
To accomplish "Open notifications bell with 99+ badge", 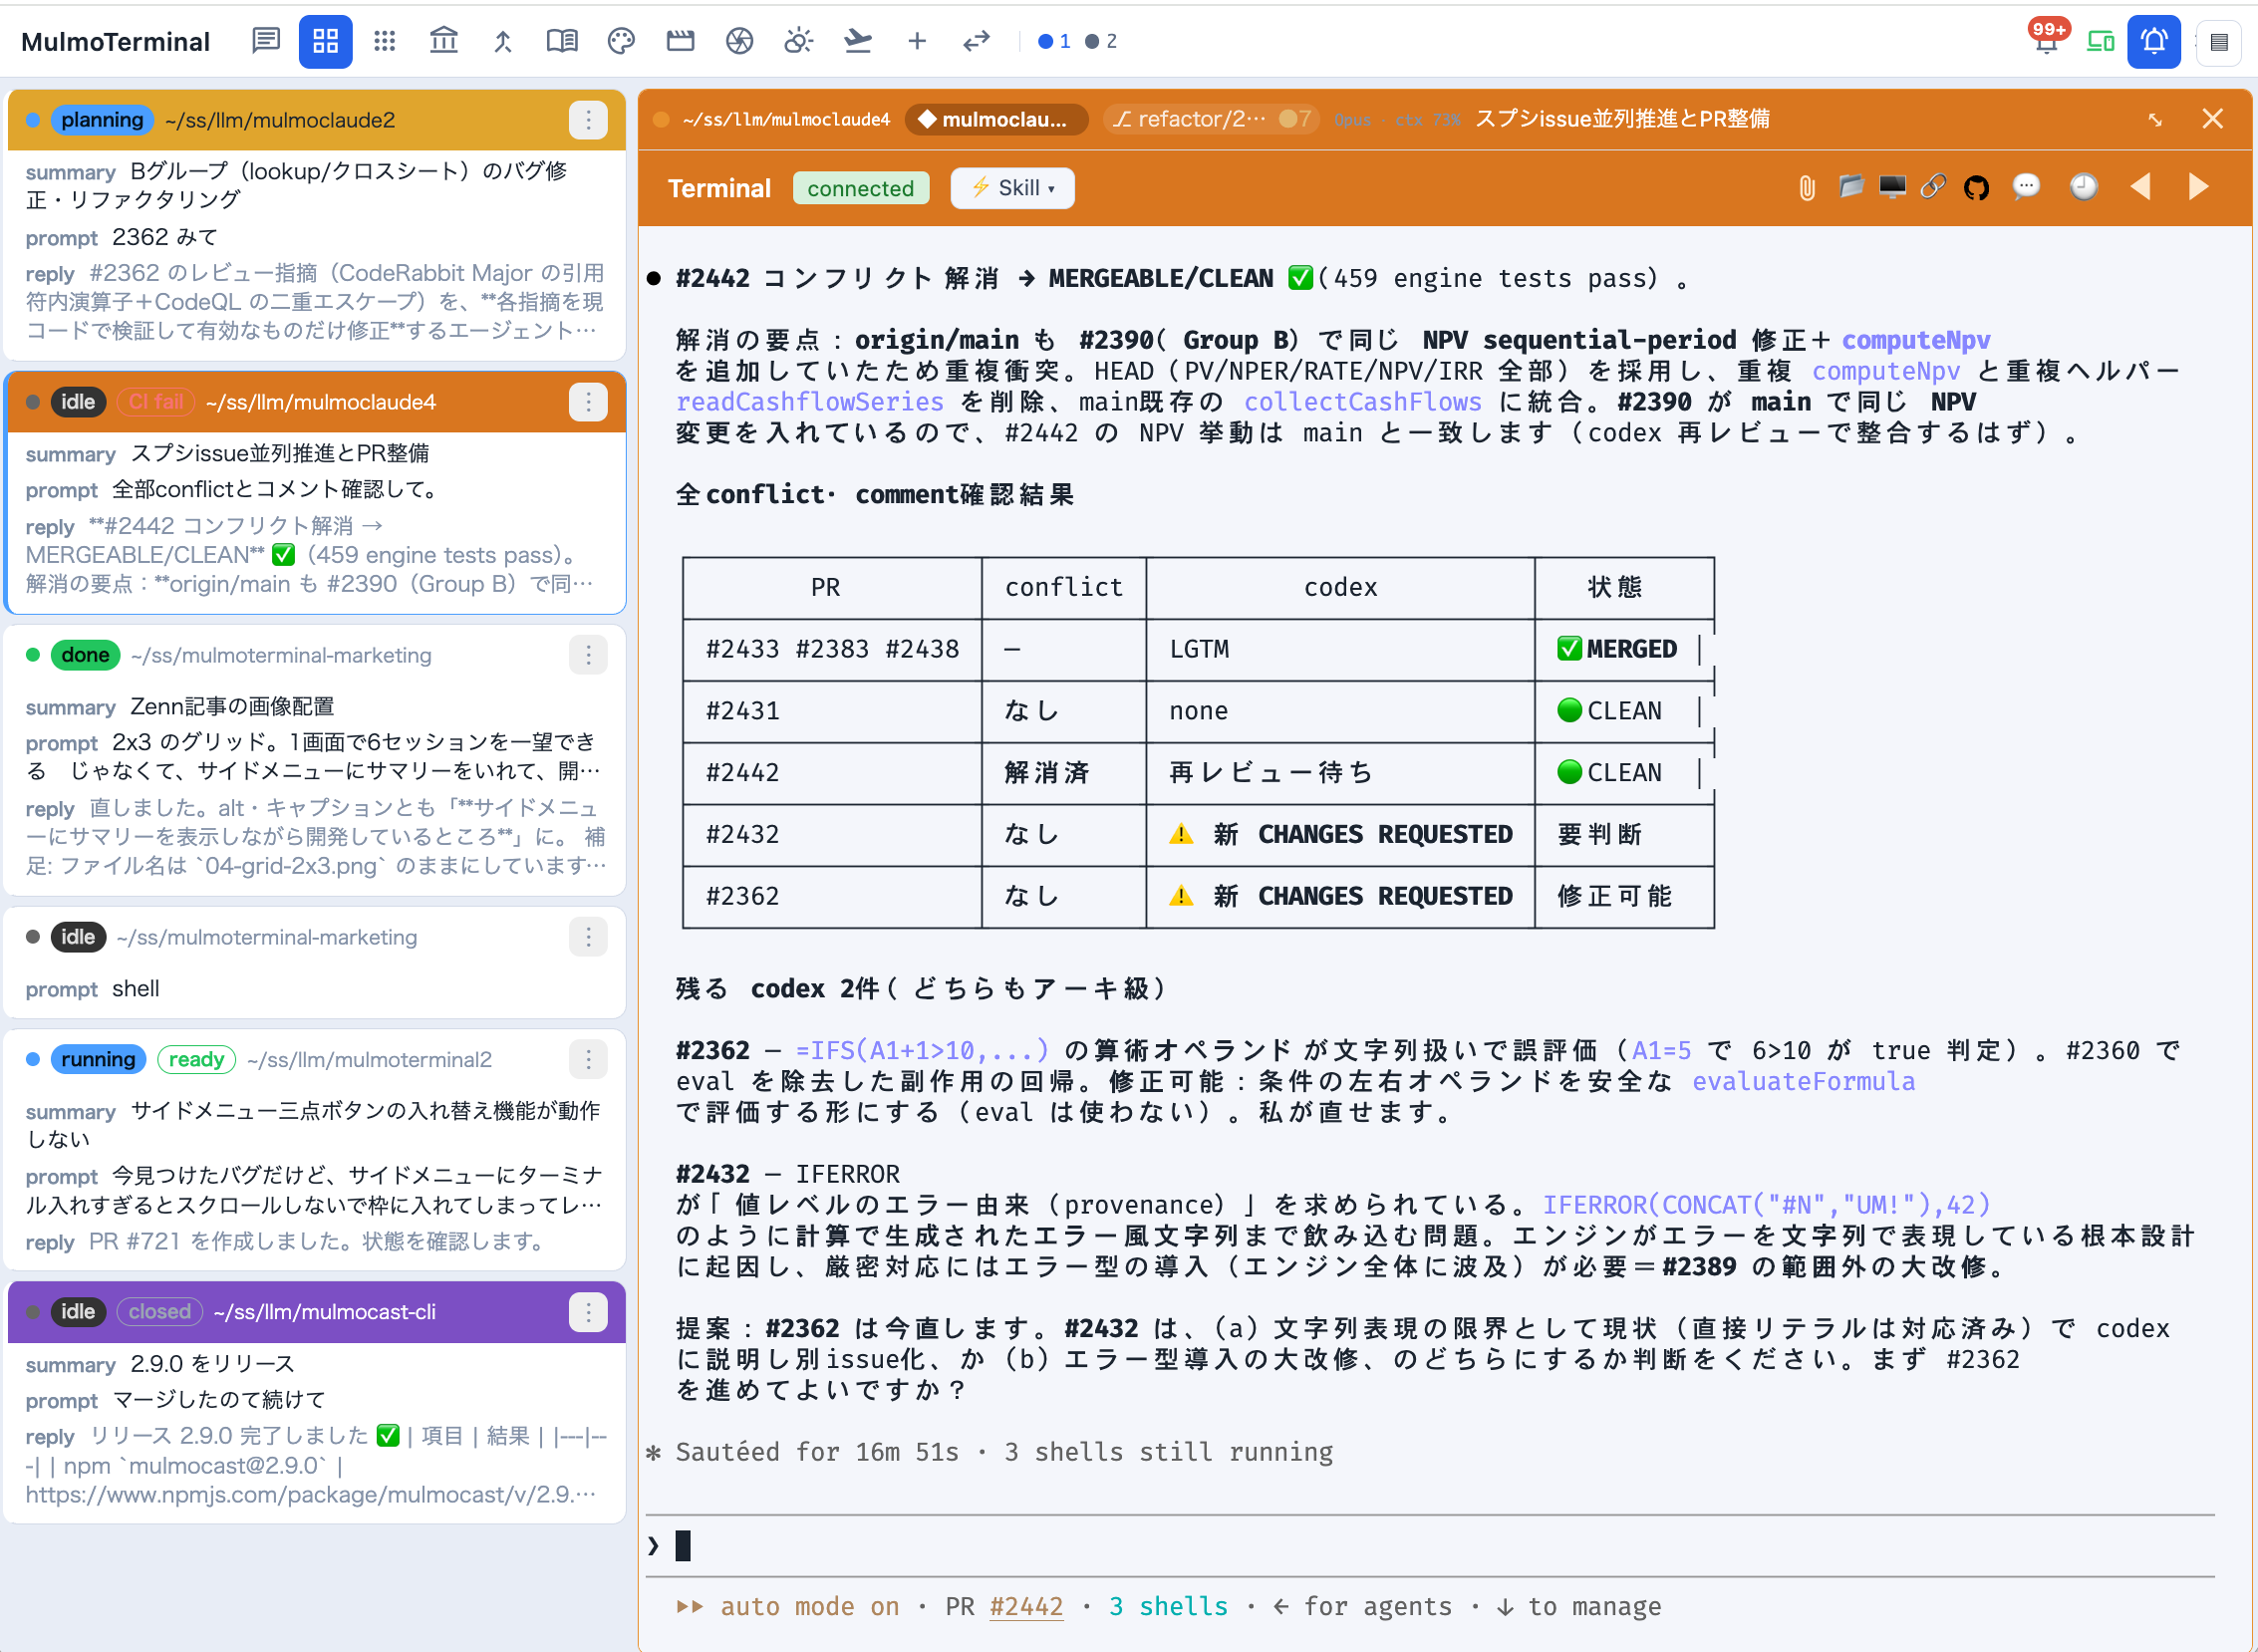I will (x=2046, y=40).
